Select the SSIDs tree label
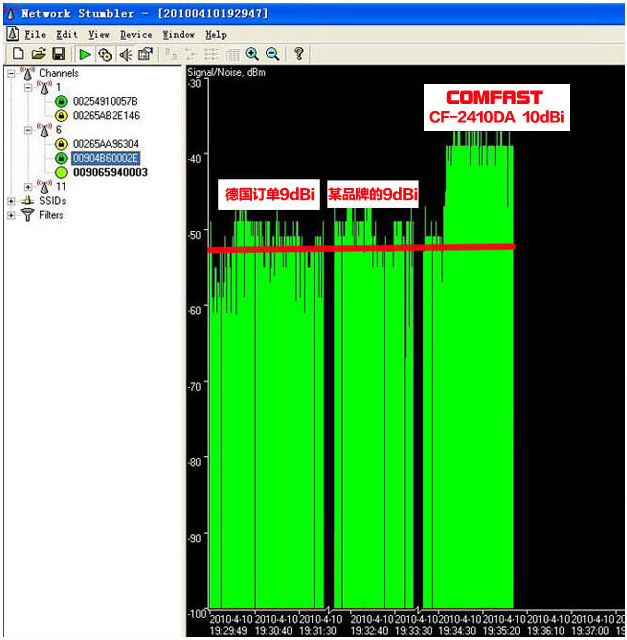This screenshot has height=640, width=627. 53,200
